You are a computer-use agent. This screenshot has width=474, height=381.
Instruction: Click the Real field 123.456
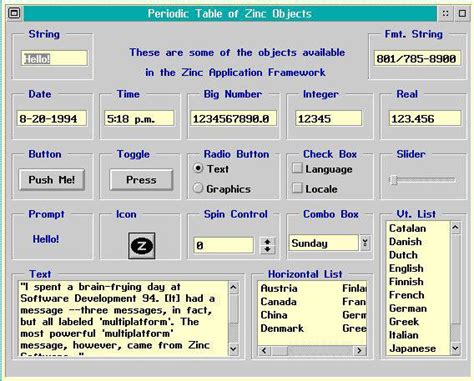(425, 119)
